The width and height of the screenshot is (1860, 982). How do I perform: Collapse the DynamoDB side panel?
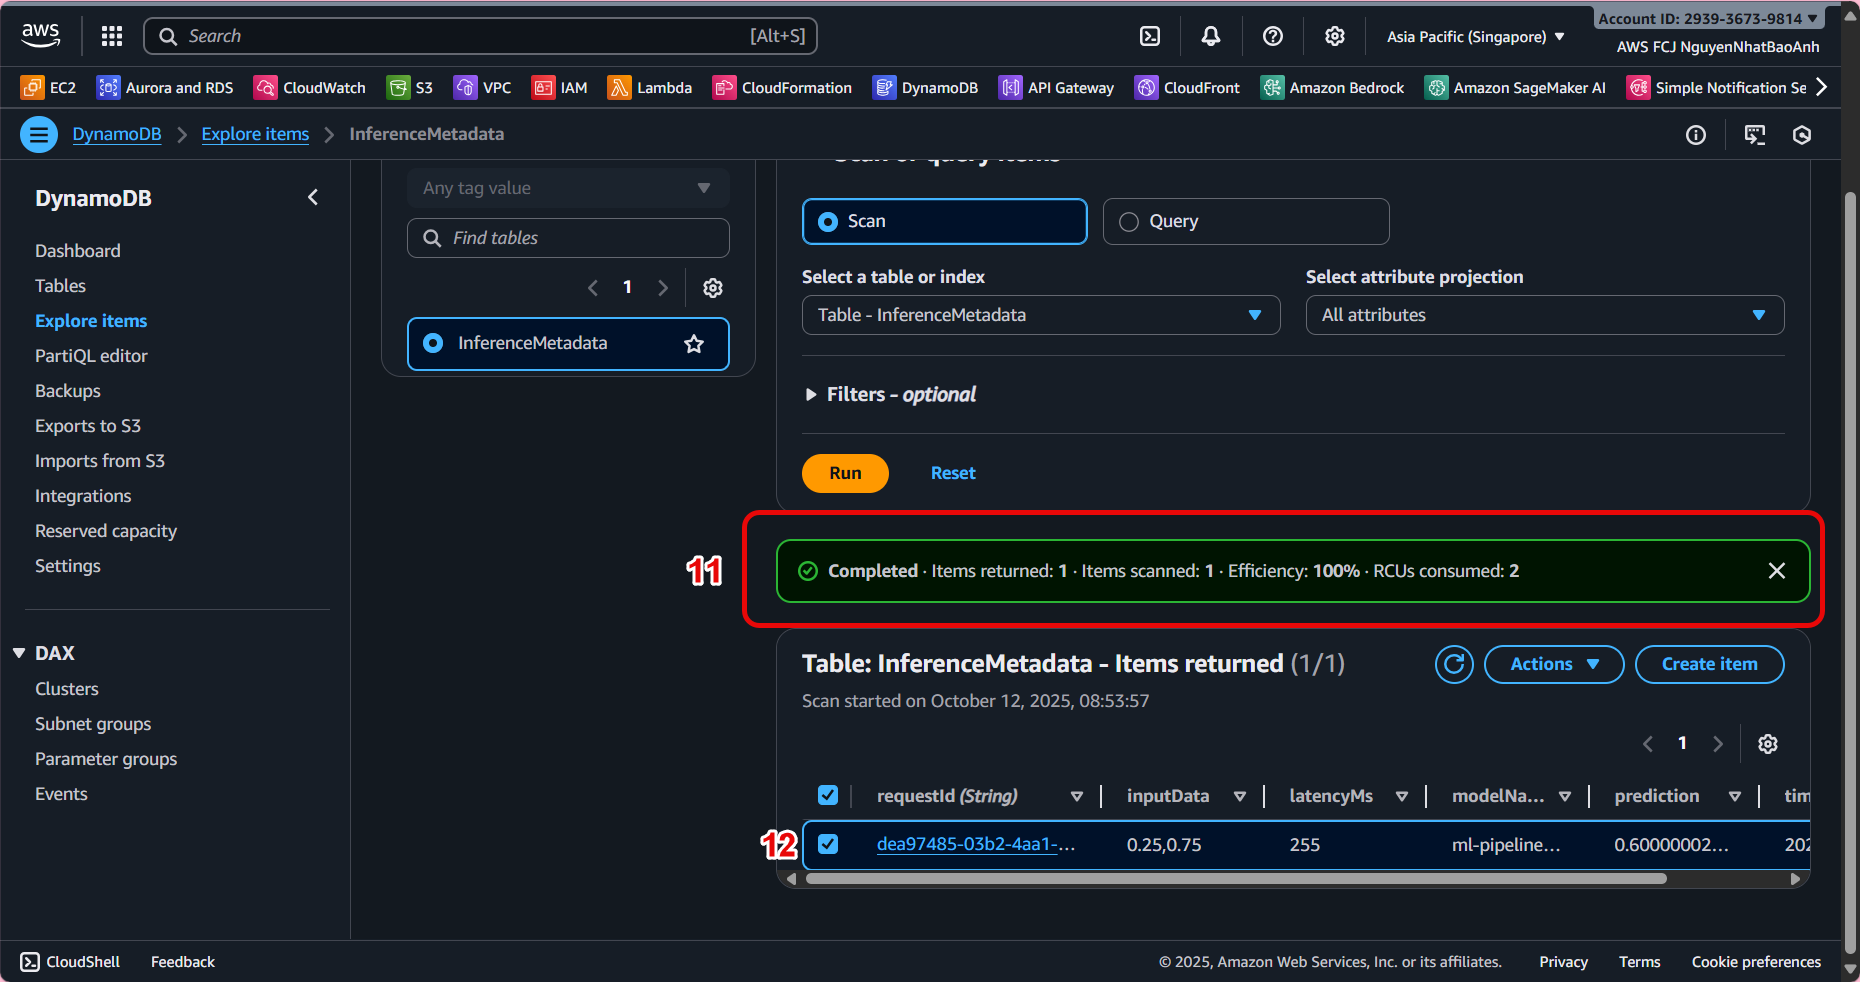coord(313,198)
